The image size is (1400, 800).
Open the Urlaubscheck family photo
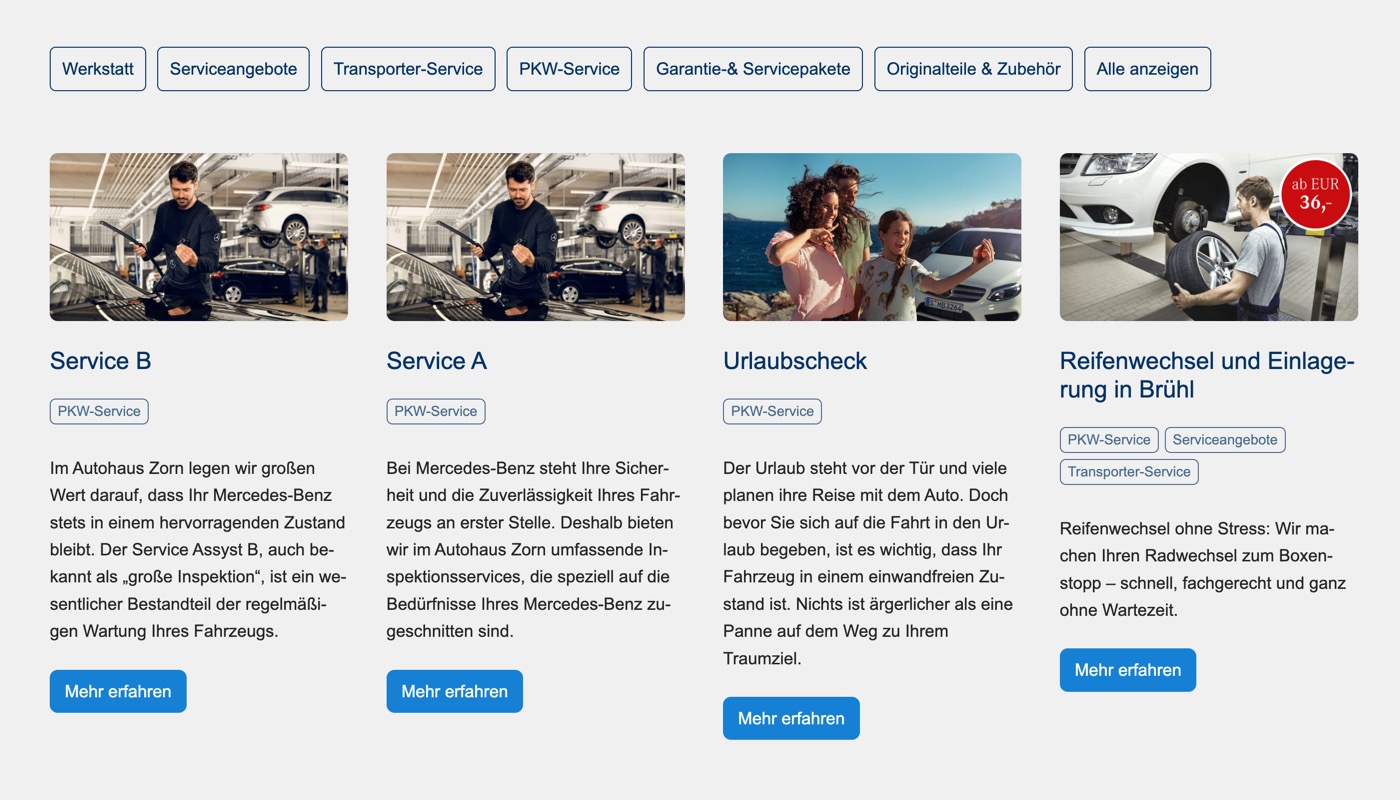click(872, 237)
